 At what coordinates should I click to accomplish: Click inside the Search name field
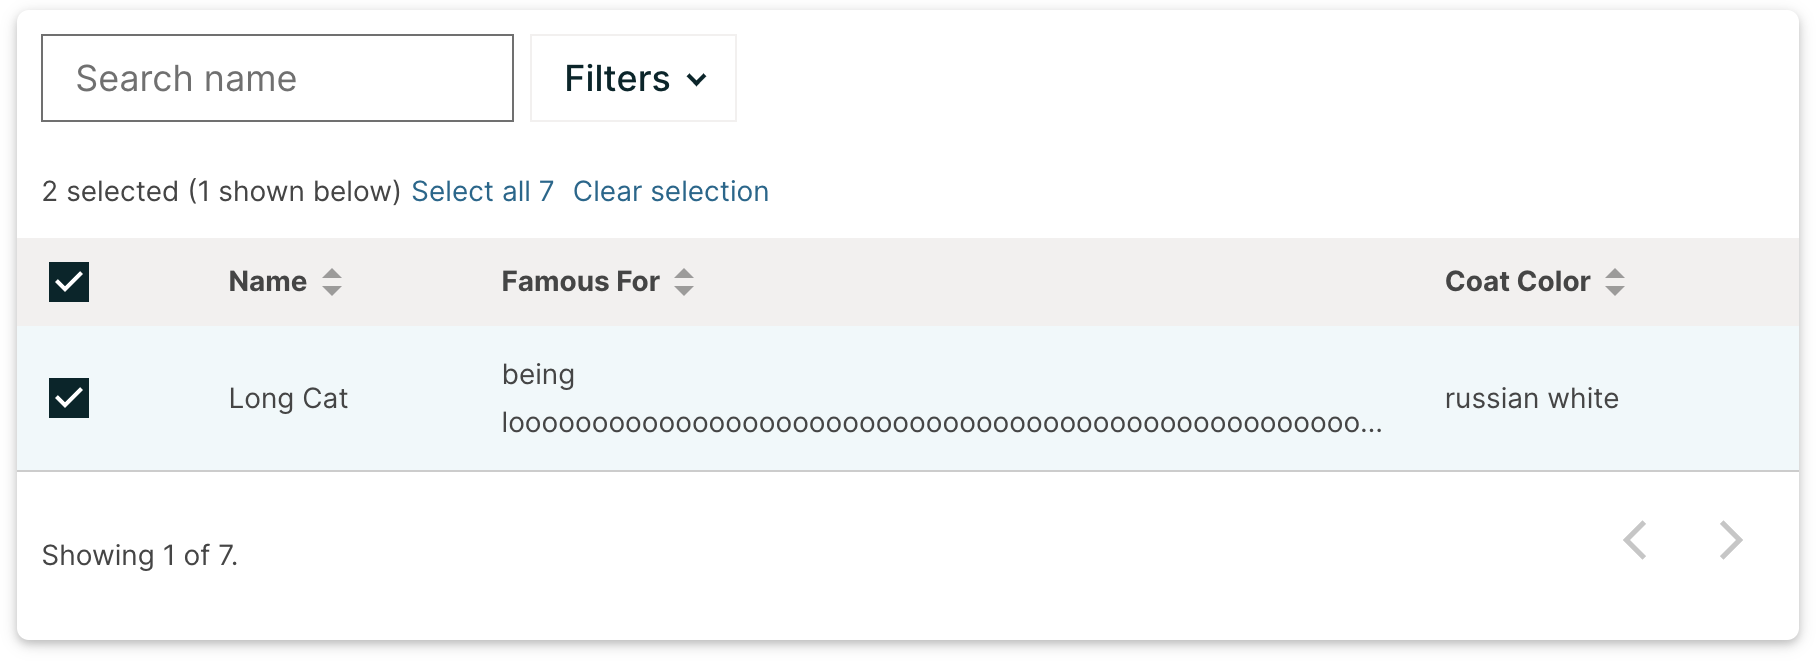coord(277,78)
